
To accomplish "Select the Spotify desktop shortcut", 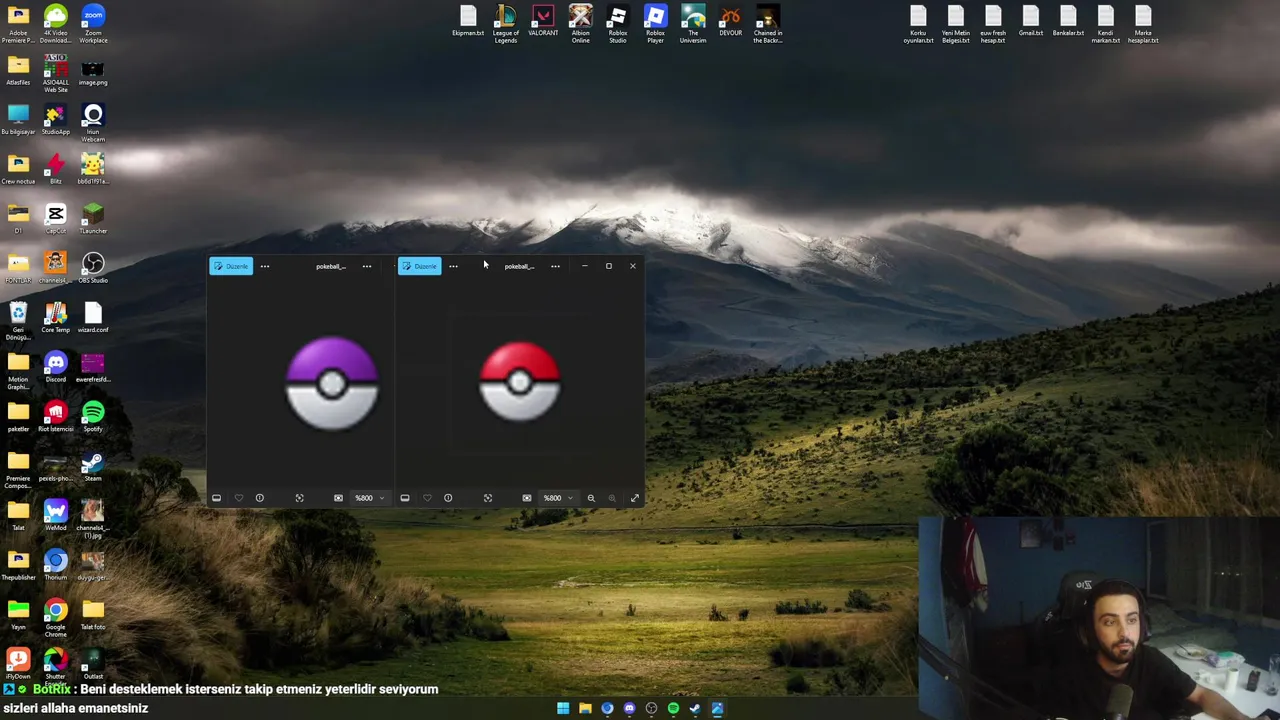I will (93, 416).
